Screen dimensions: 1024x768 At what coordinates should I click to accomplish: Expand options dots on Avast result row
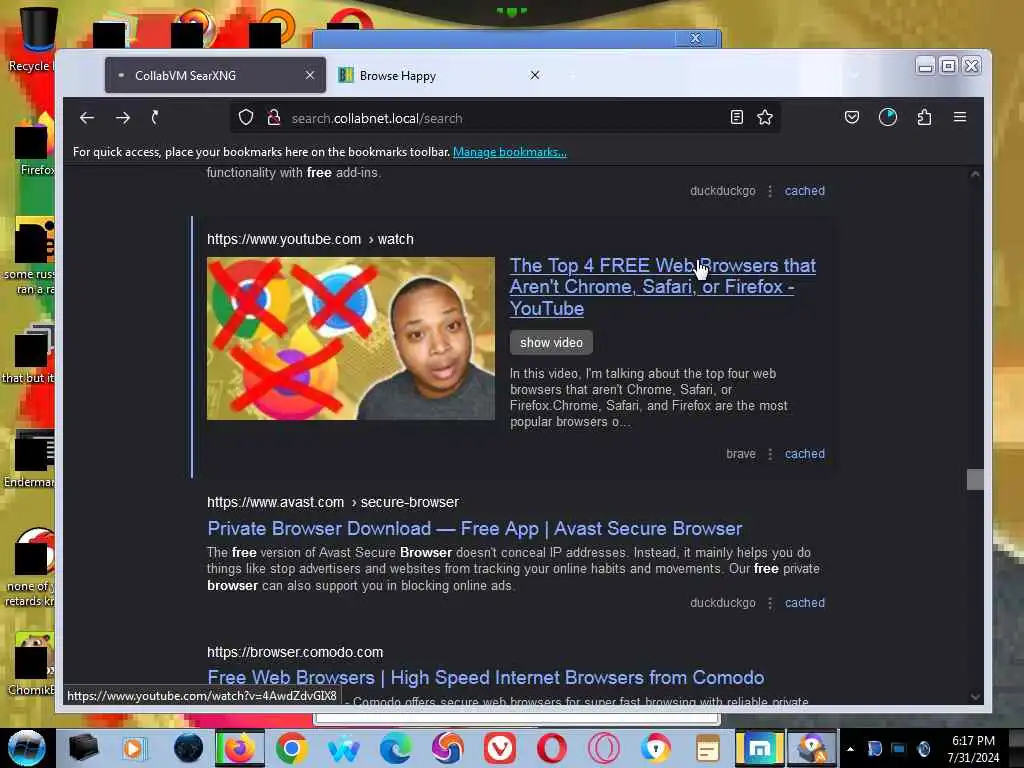click(770, 603)
